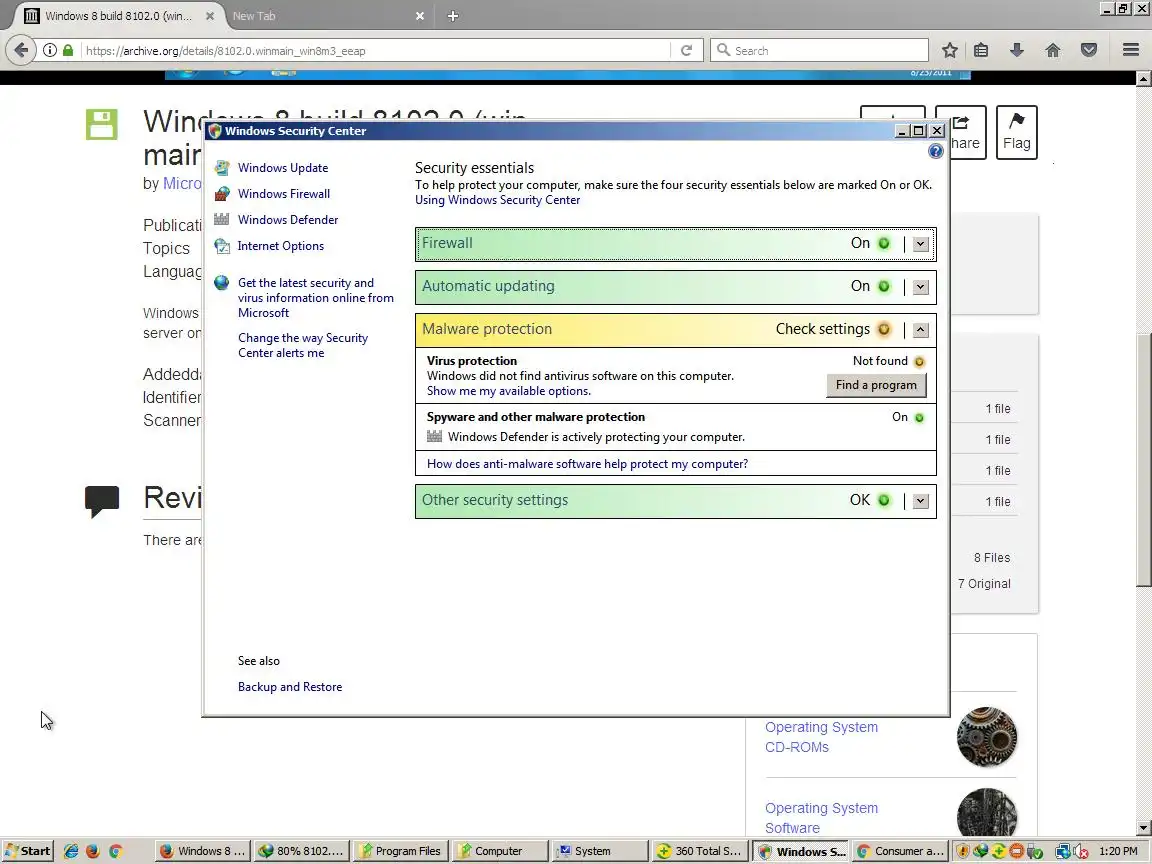Image resolution: width=1152 pixels, height=864 pixels.
Task: Open Security Center help question mark icon
Action: click(x=935, y=151)
